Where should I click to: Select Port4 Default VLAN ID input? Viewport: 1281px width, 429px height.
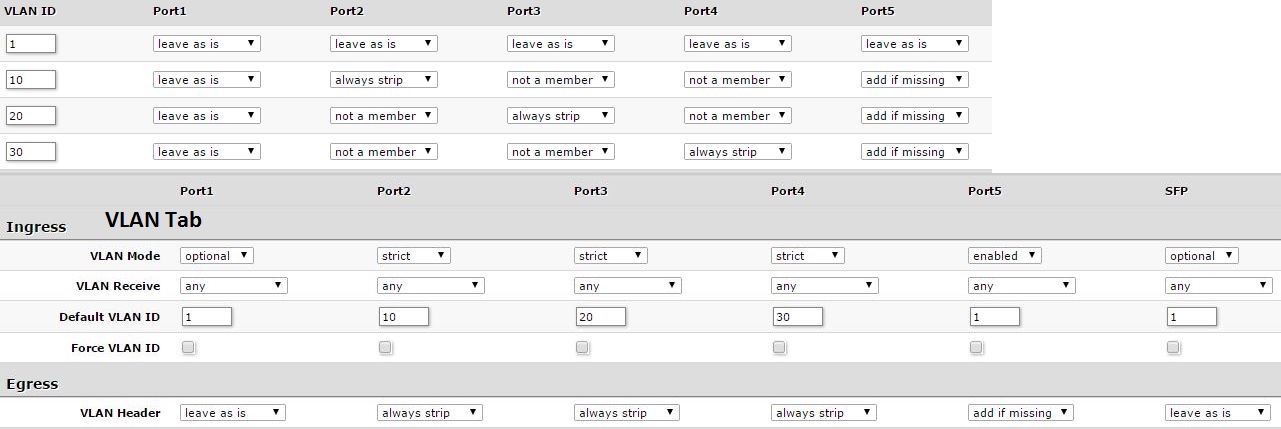(798, 317)
